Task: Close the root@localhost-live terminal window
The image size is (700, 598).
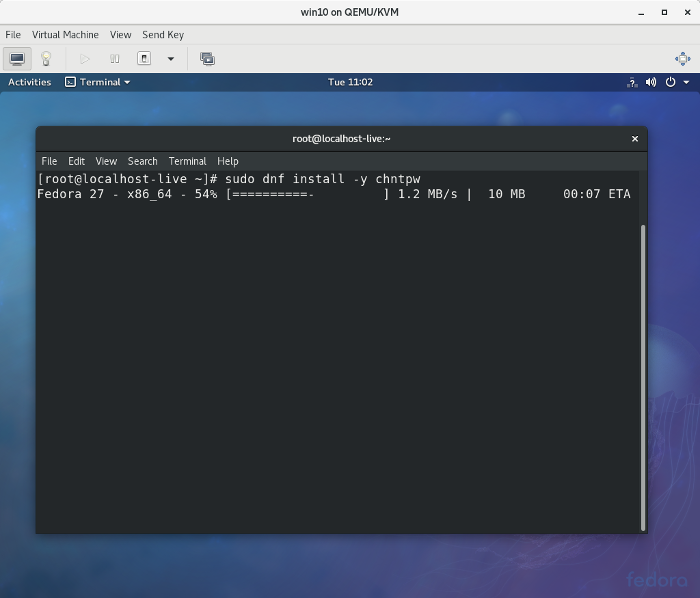Action: click(x=634, y=139)
